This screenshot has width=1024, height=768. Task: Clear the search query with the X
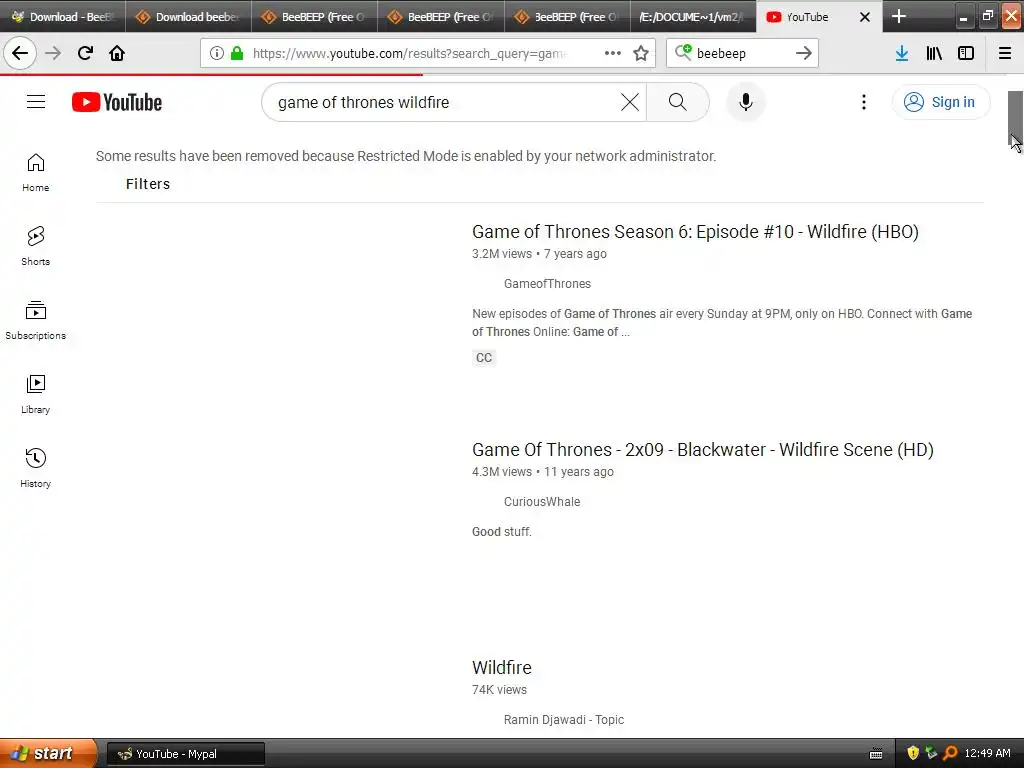pyautogui.click(x=630, y=103)
